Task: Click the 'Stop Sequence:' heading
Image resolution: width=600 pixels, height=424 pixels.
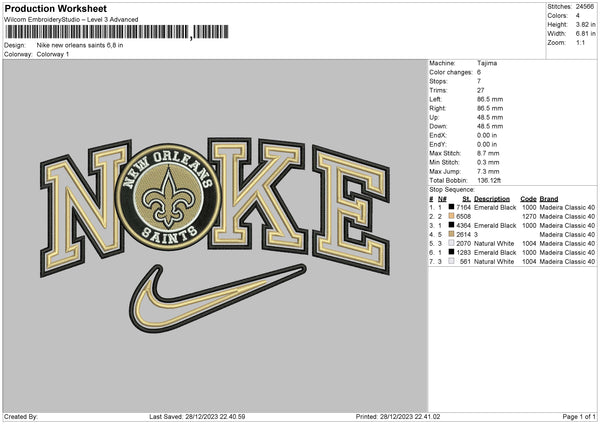Action: point(452,190)
